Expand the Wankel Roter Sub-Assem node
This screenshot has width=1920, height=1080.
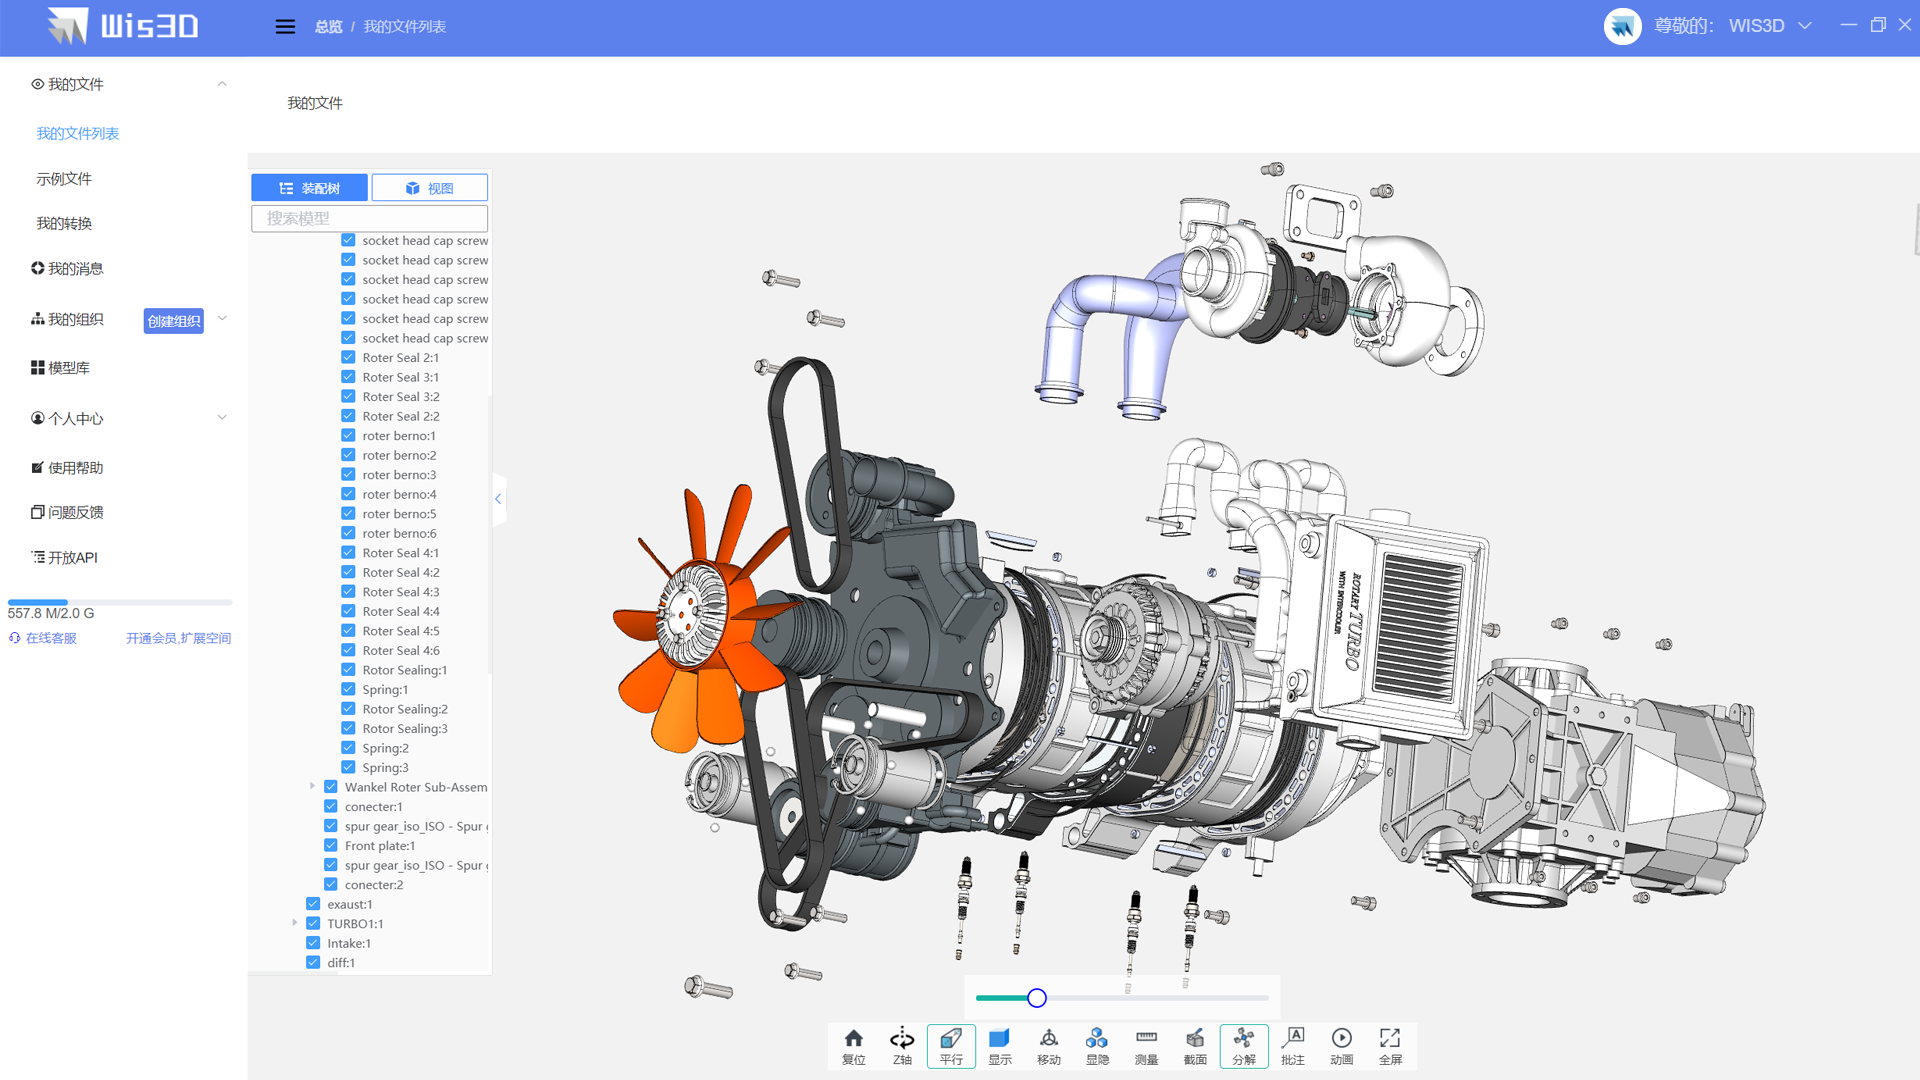(x=312, y=787)
